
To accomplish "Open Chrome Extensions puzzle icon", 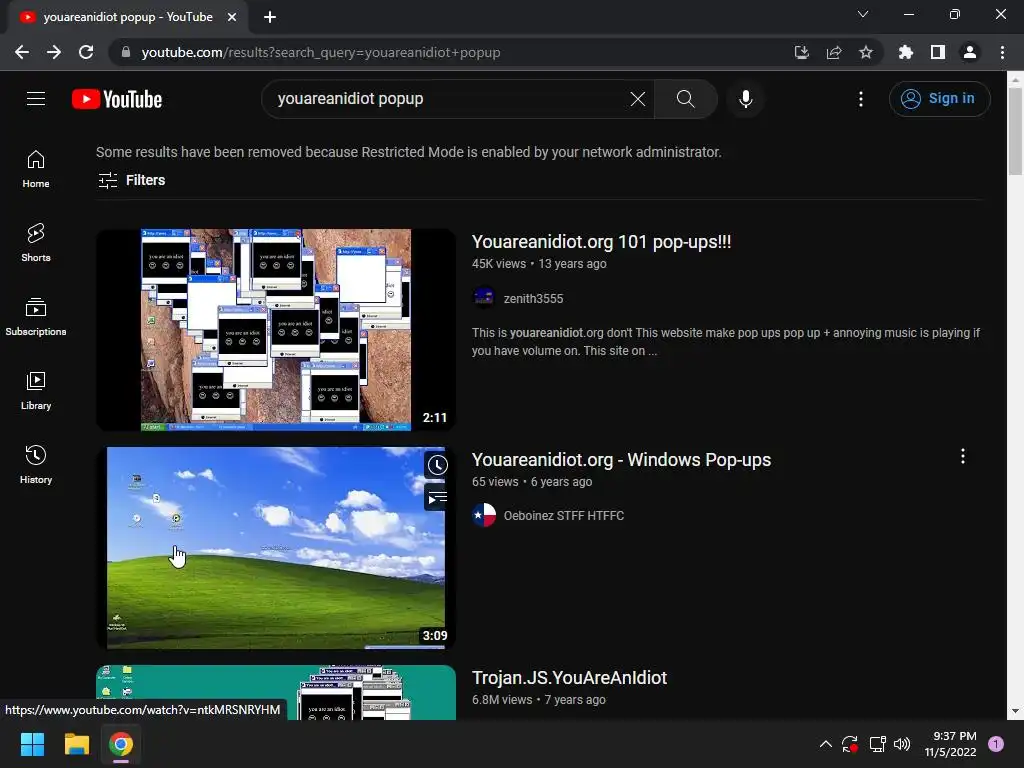I will click(x=905, y=52).
